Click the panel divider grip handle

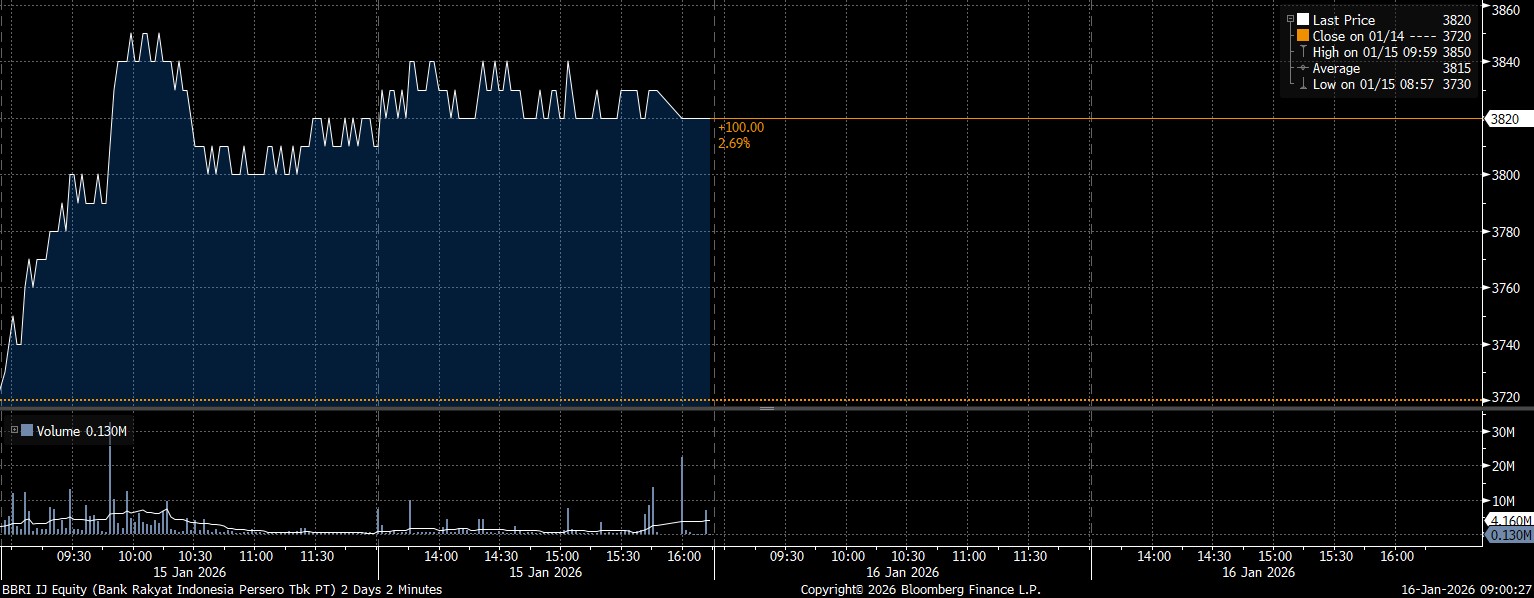click(x=767, y=408)
